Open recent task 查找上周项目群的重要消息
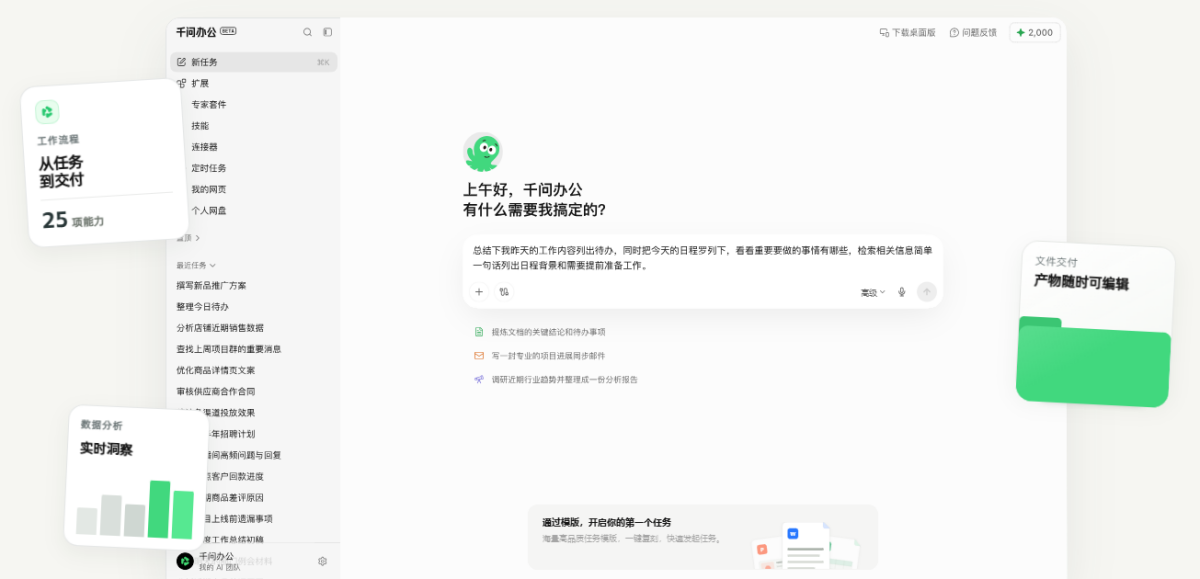 229,349
